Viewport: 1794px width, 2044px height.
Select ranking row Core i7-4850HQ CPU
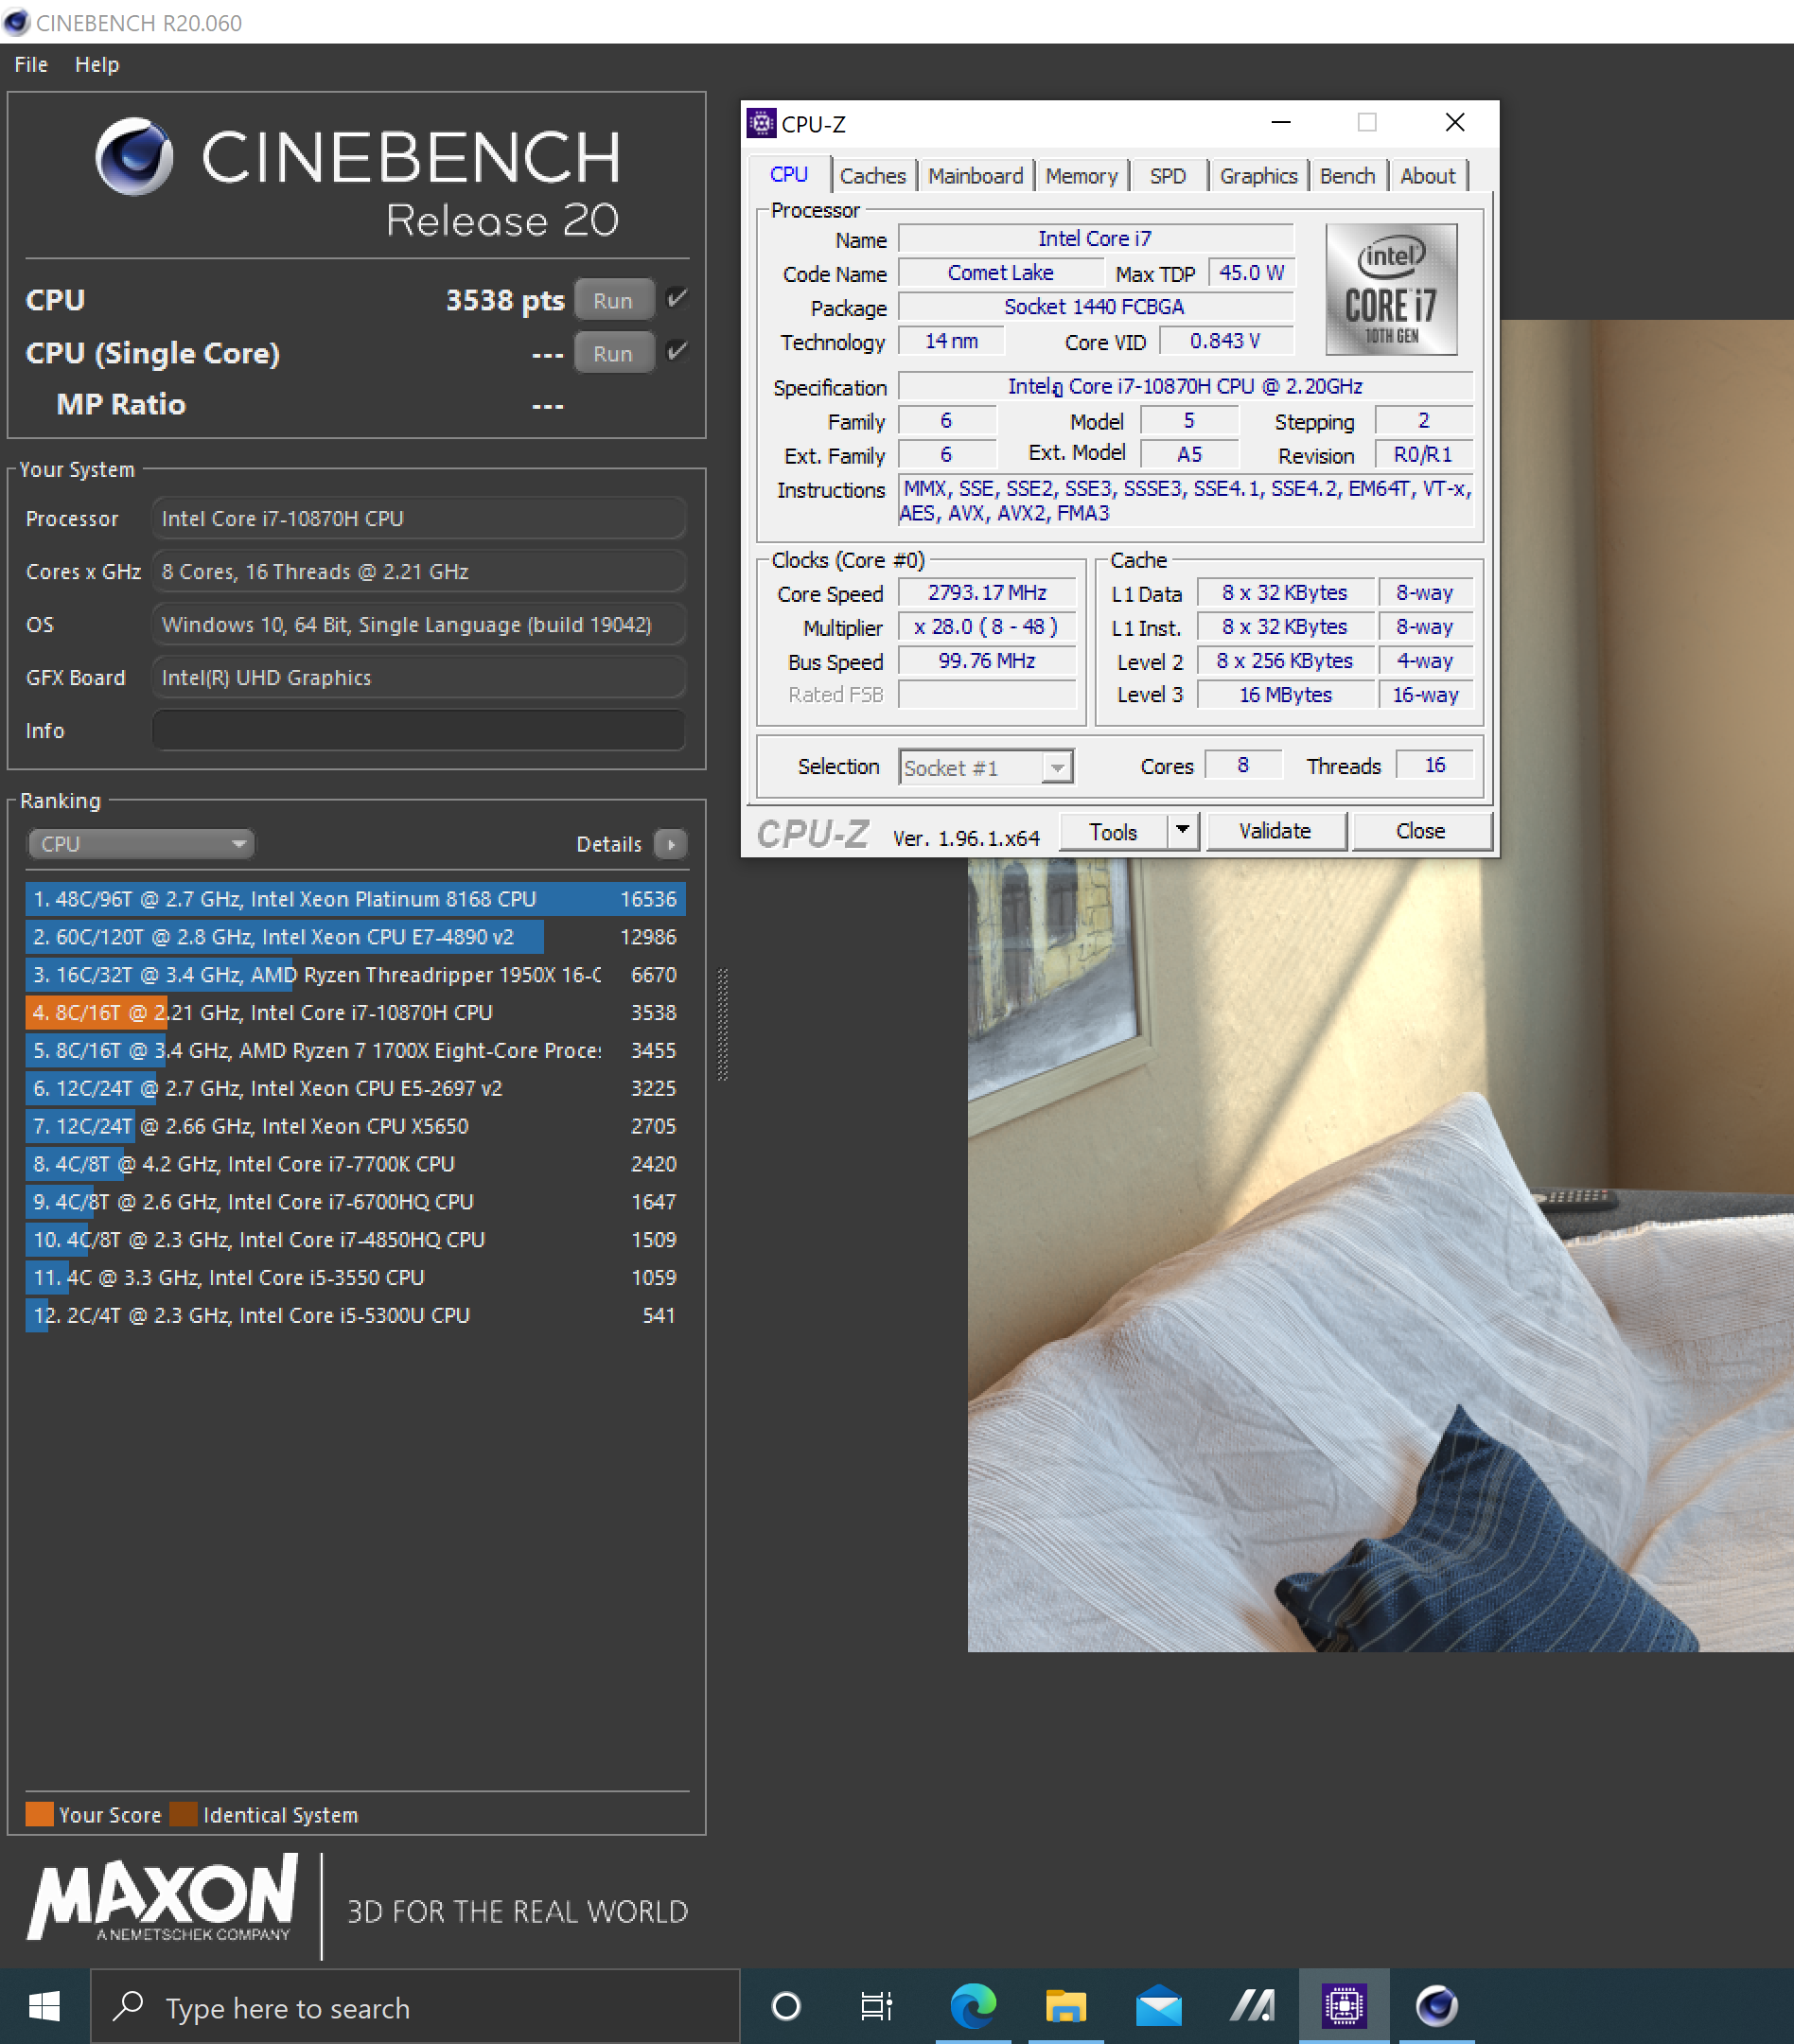[x=355, y=1239]
